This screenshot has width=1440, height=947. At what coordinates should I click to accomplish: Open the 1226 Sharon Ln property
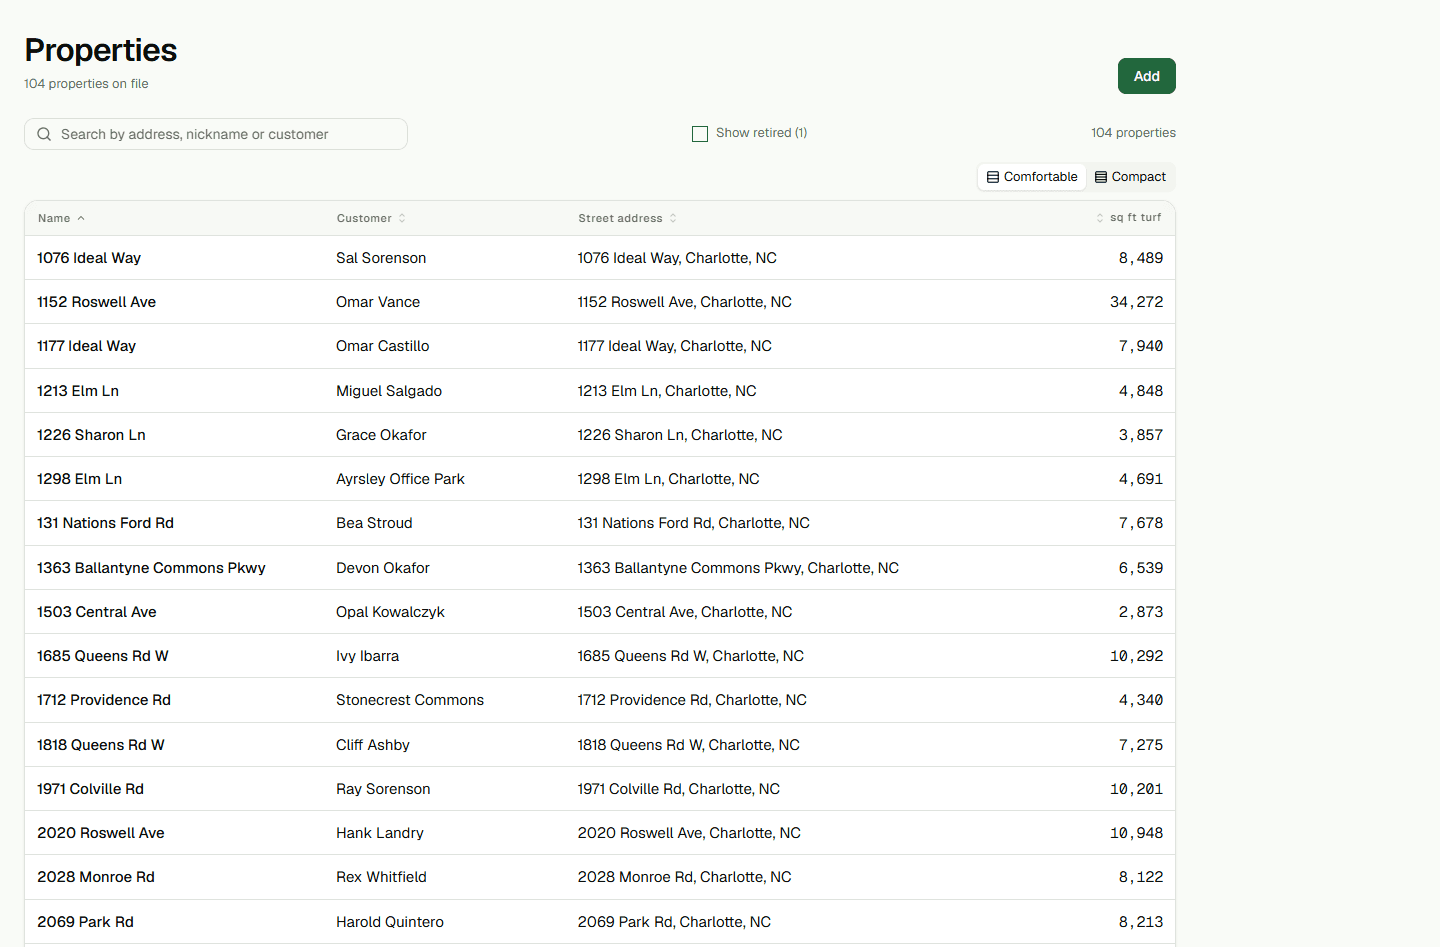(600, 435)
